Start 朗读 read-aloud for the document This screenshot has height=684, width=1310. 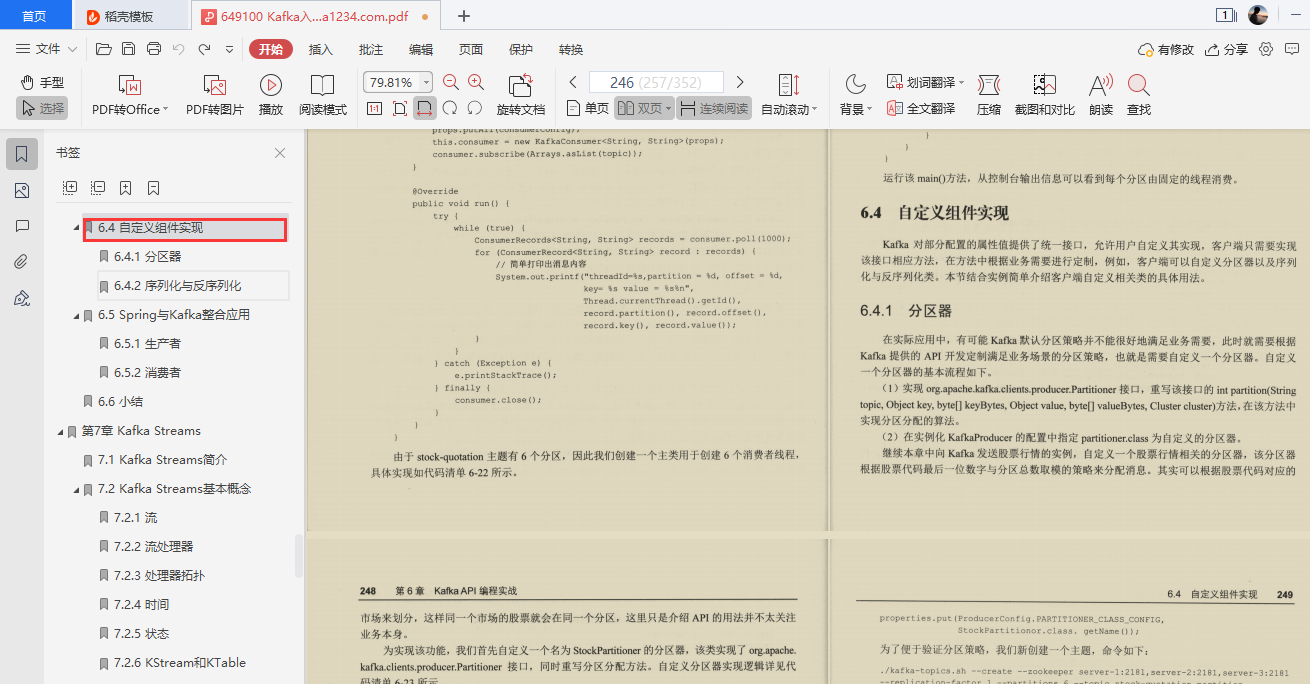(x=1100, y=95)
